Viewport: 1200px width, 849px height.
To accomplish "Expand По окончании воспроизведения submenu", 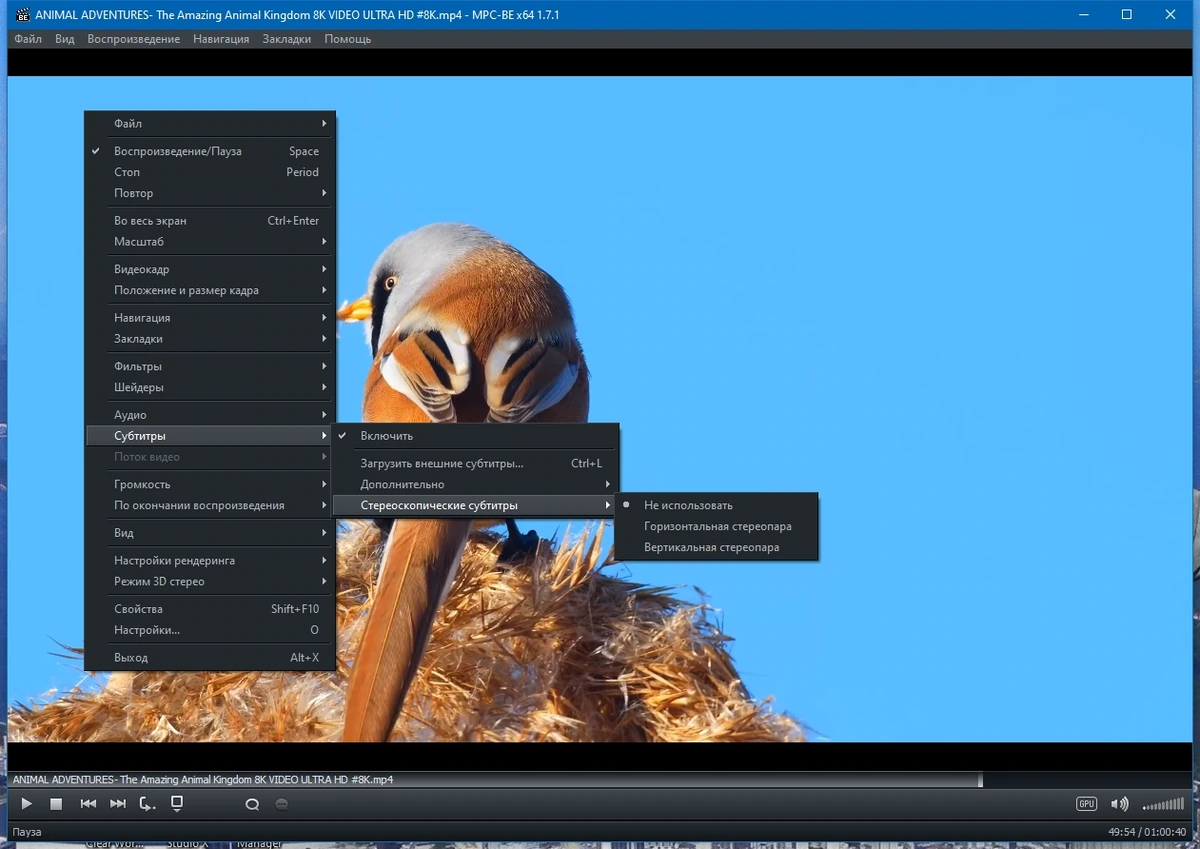I will tap(210, 505).
